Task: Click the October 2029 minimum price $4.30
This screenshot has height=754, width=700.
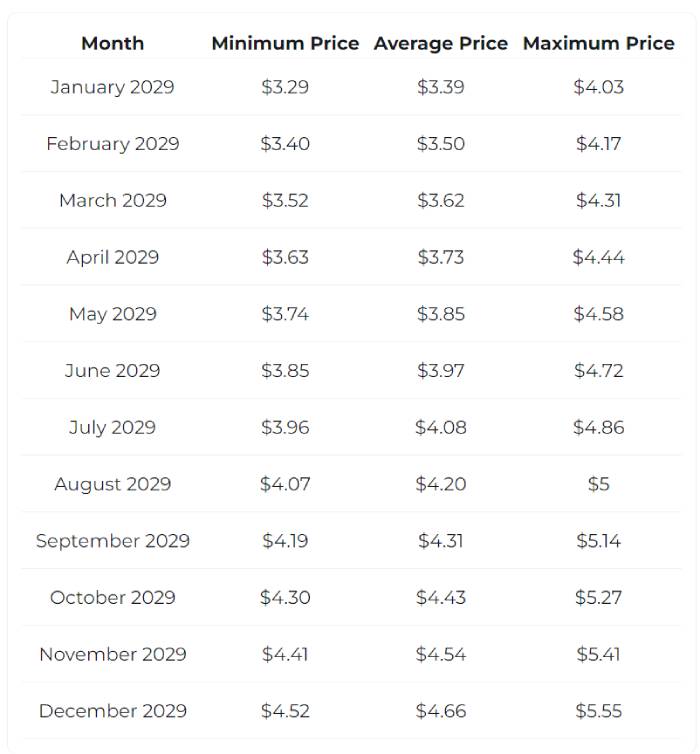Action: pos(285,597)
